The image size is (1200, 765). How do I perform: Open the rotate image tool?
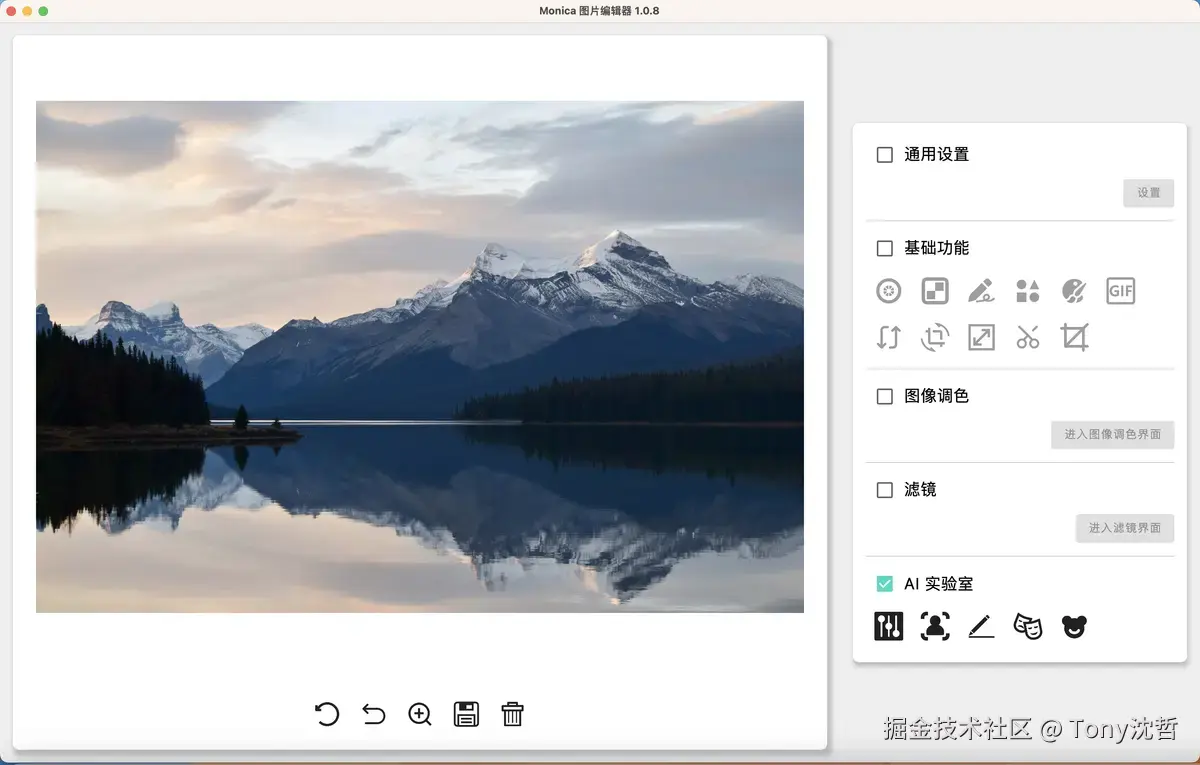click(933, 337)
